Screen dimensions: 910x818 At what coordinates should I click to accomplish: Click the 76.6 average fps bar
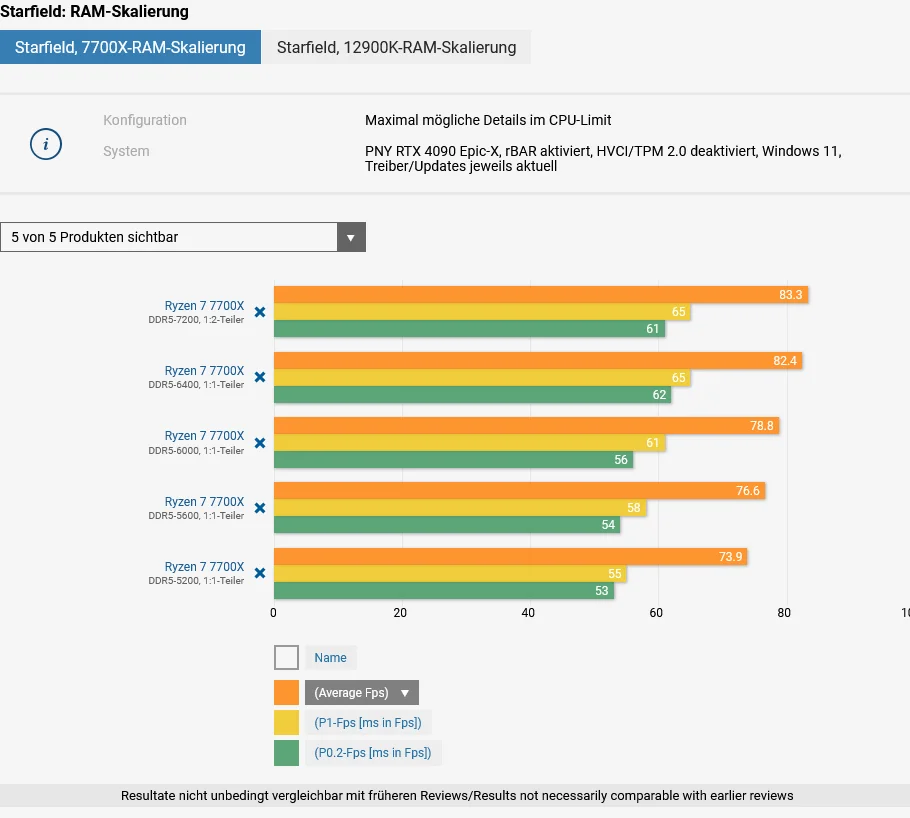tap(519, 491)
